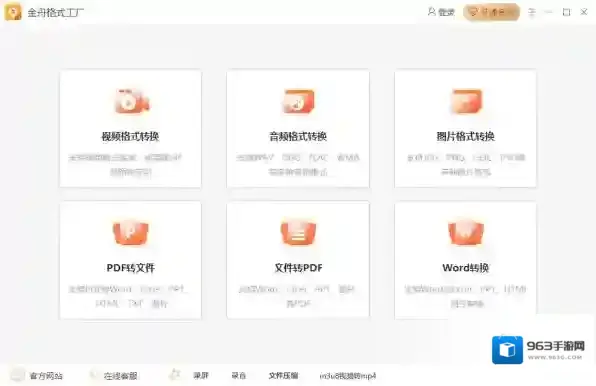This screenshot has height=386, width=596.
Task: Minimize the 金舟格式工厂 window
Action: click(548, 12)
